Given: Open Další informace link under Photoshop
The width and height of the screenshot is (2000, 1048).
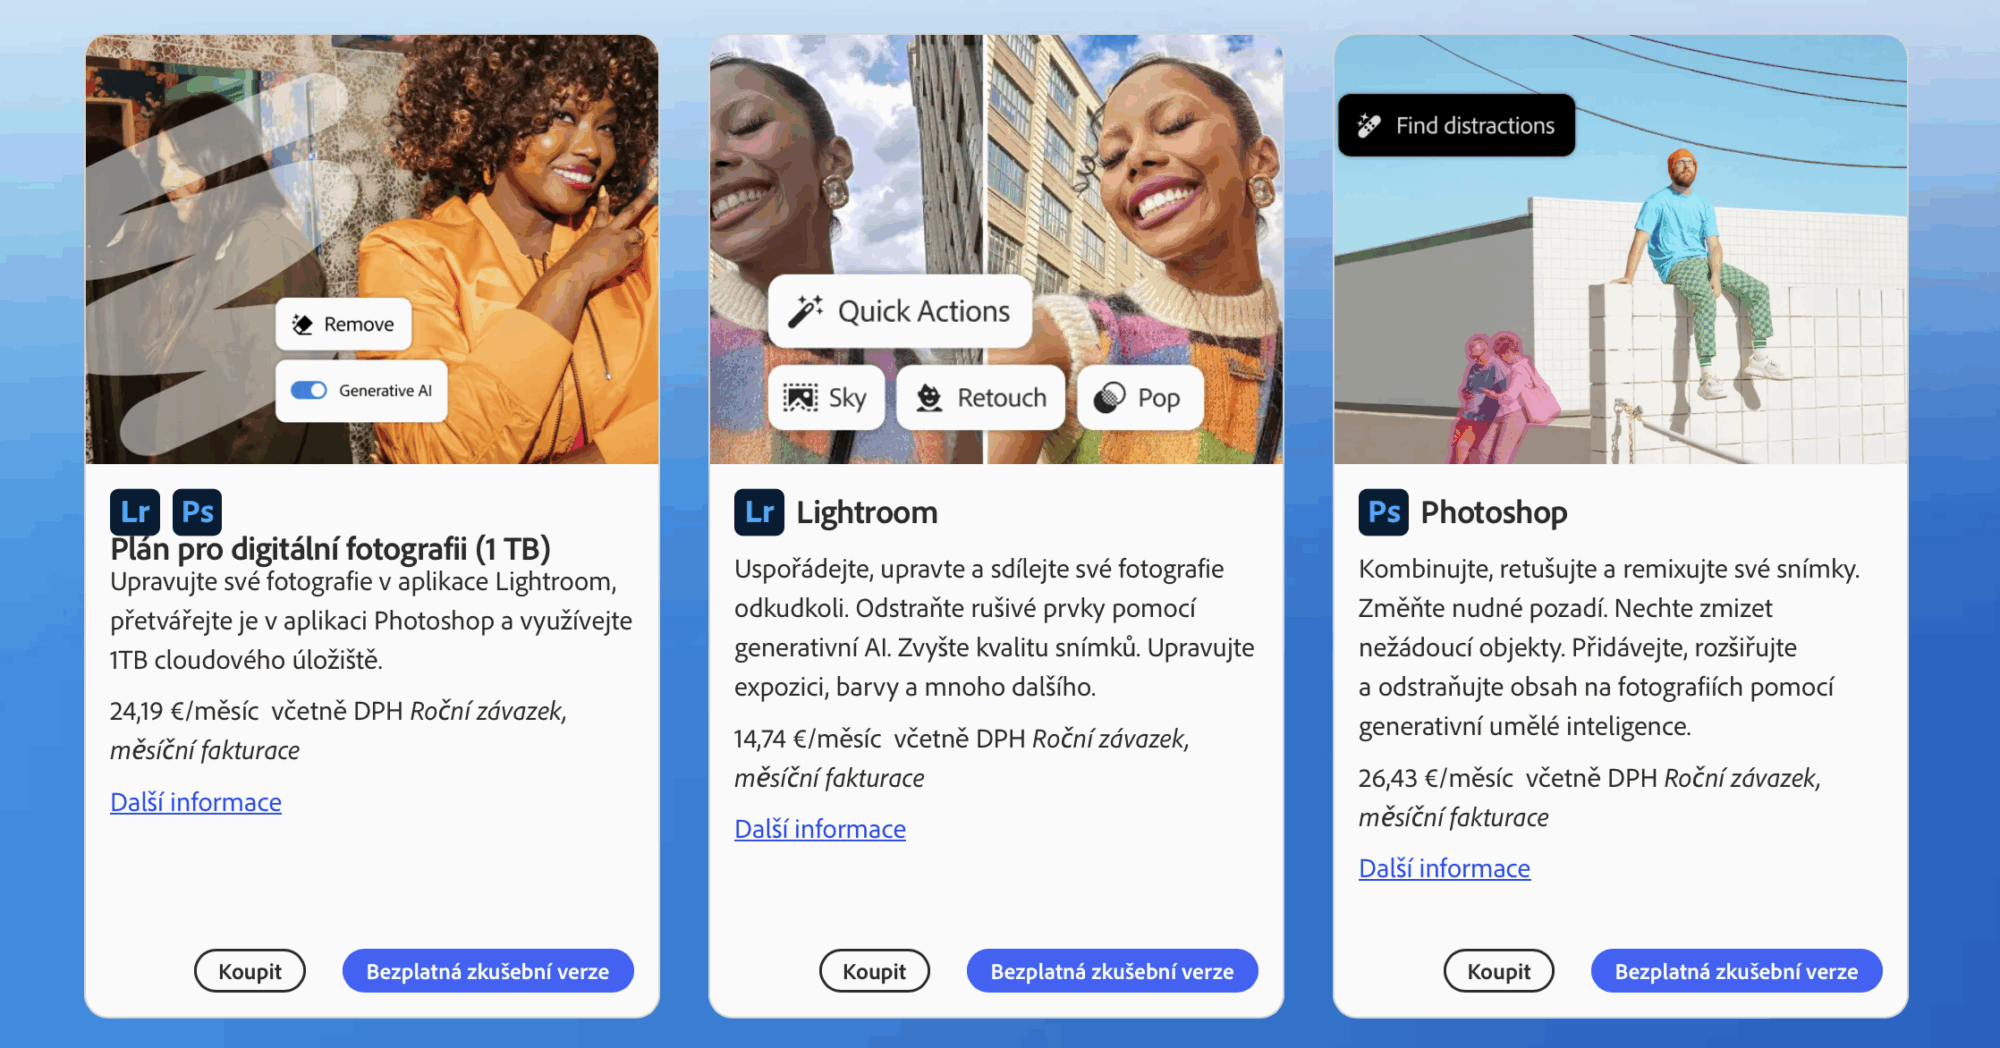Looking at the screenshot, I should 1444,868.
